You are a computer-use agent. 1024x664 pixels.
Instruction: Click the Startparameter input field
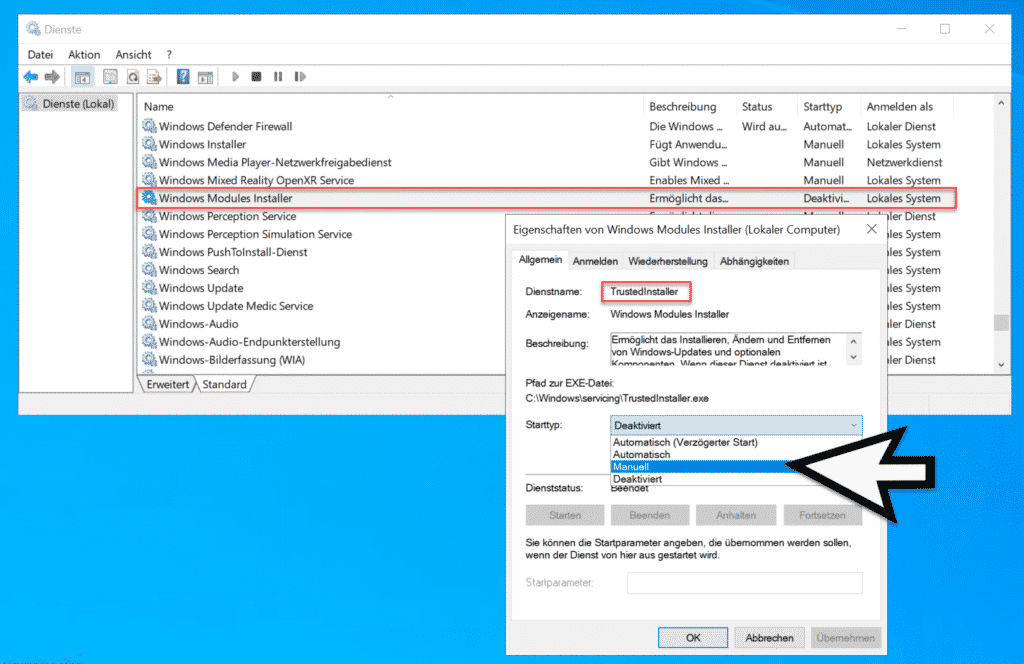pos(744,582)
